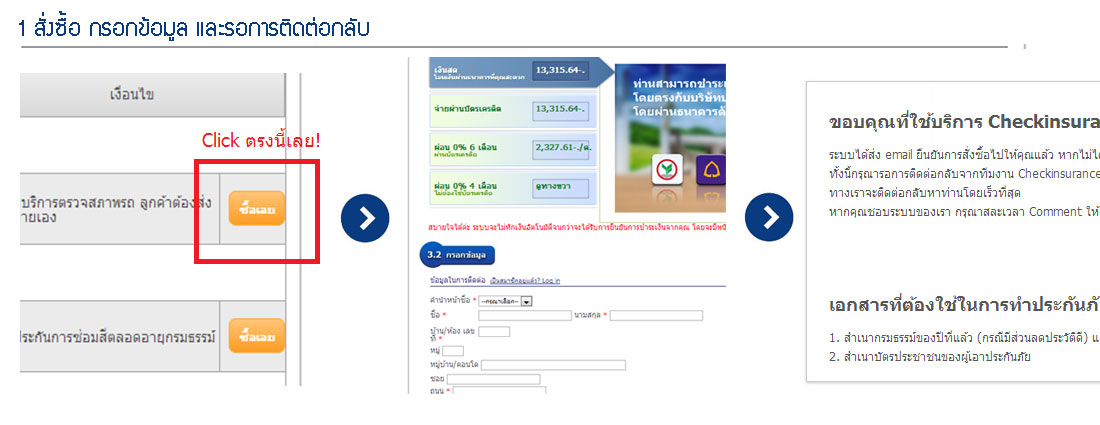Choose the จ่ายผ่านบัตรเครดิต payment option

[513, 109]
